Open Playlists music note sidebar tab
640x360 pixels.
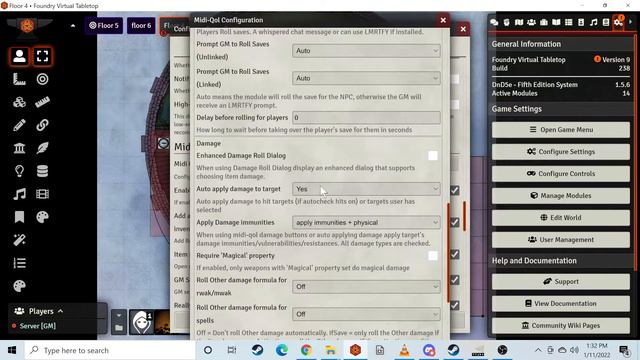tap(593, 22)
